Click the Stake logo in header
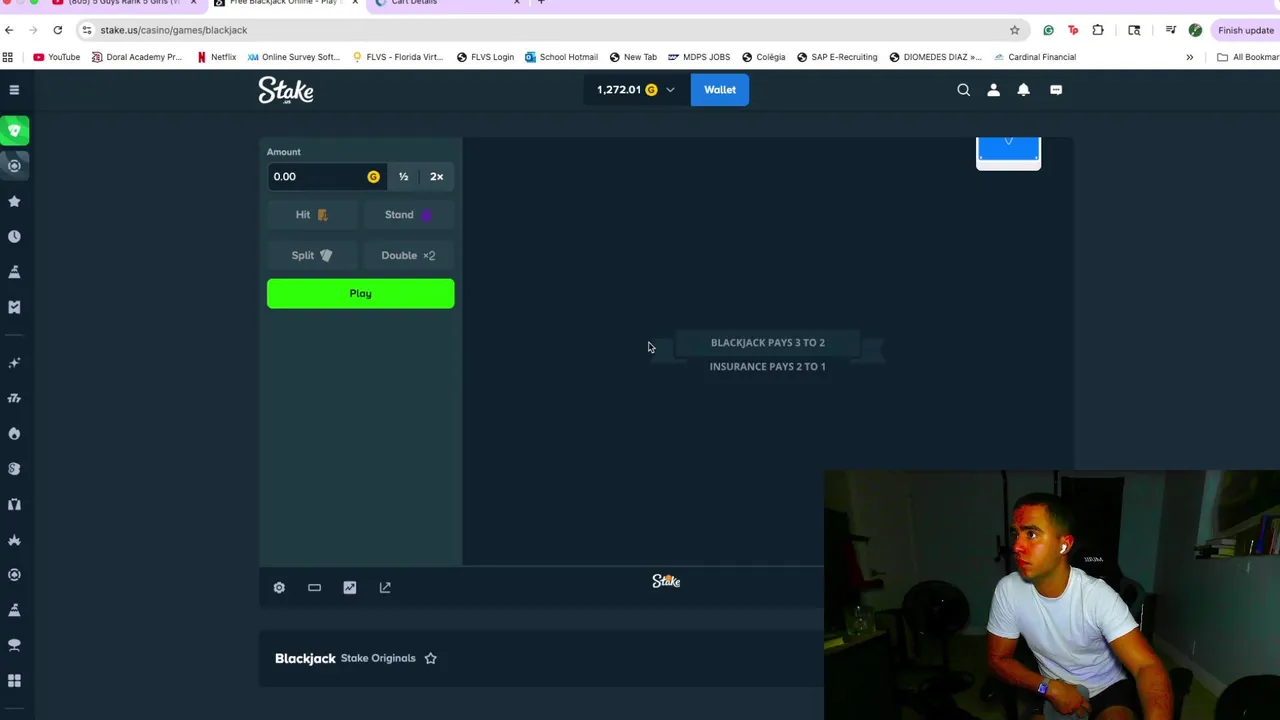The height and width of the screenshot is (720, 1280). pyautogui.click(x=286, y=90)
